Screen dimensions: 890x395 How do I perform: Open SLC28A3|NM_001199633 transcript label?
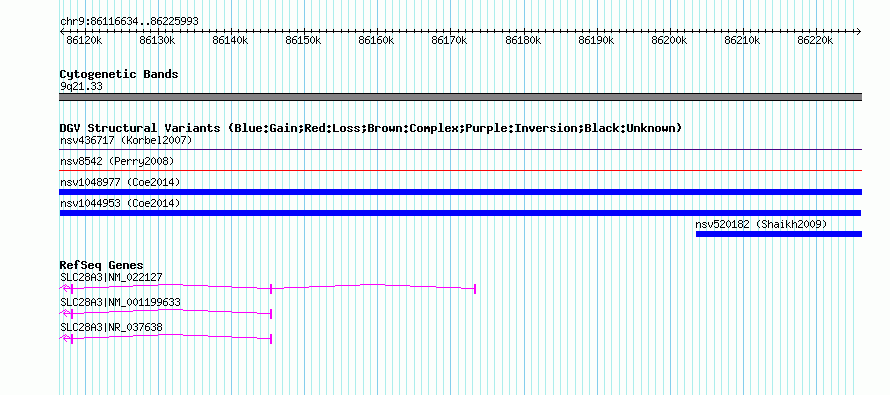[120, 302]
